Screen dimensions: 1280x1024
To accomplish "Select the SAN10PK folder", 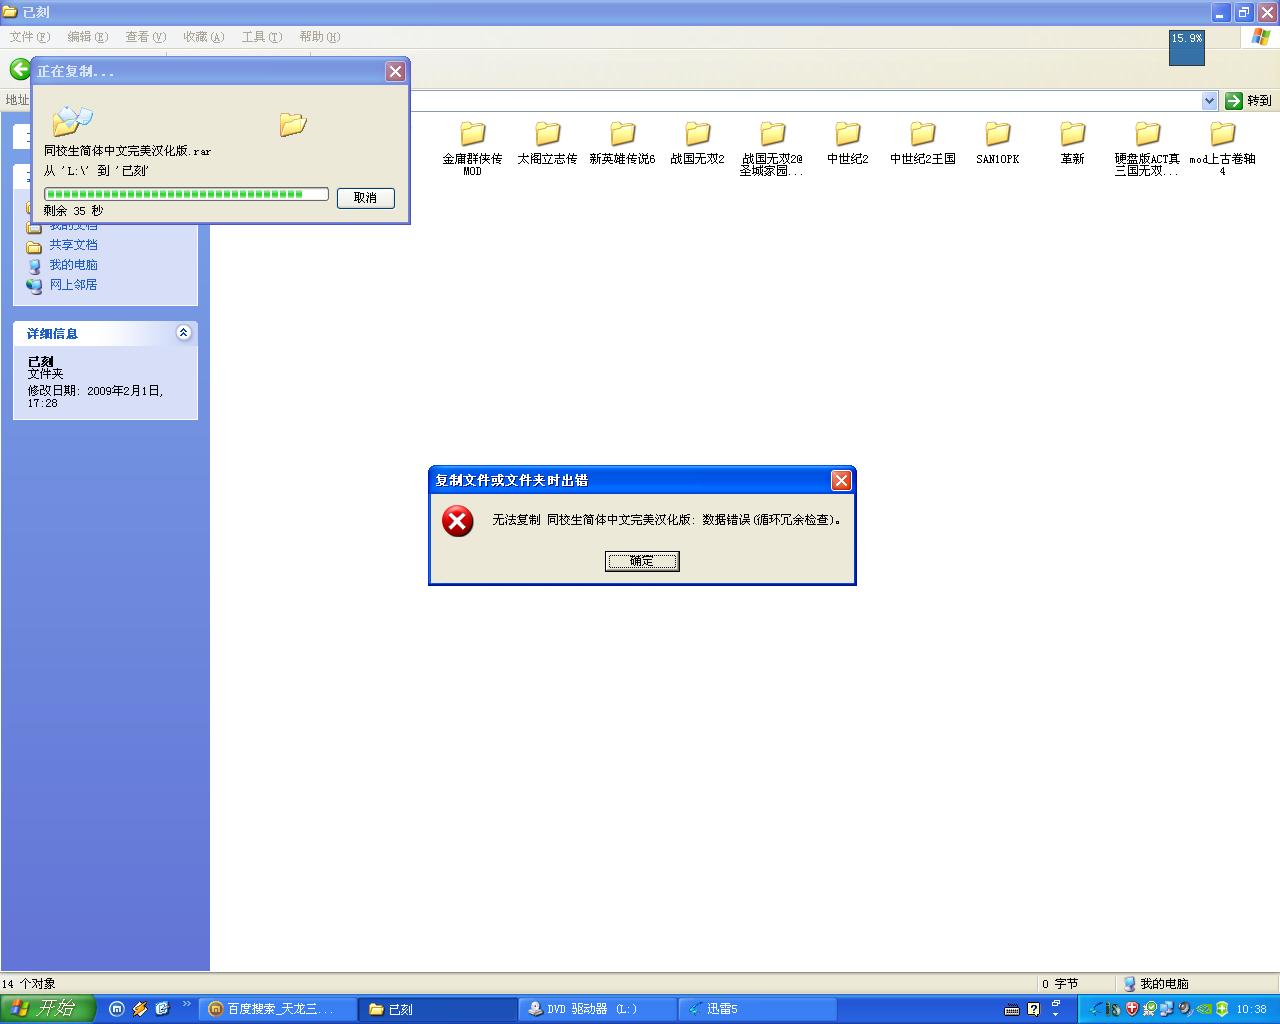I will 997,134.
